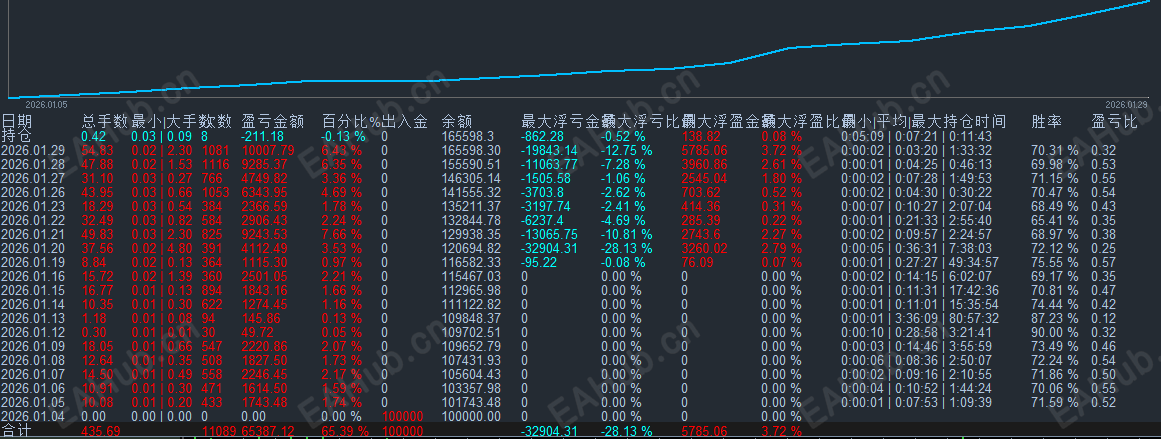
Task: Click the total percentage 65.39 %
Action: [347, 431]
